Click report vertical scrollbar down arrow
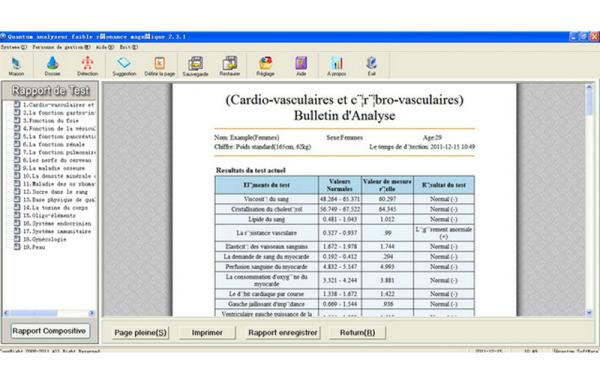Screen dimensions: 600x386 click(589, 313)
